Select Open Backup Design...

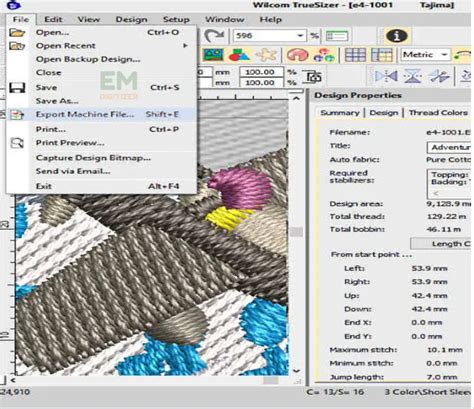point(101,59)
